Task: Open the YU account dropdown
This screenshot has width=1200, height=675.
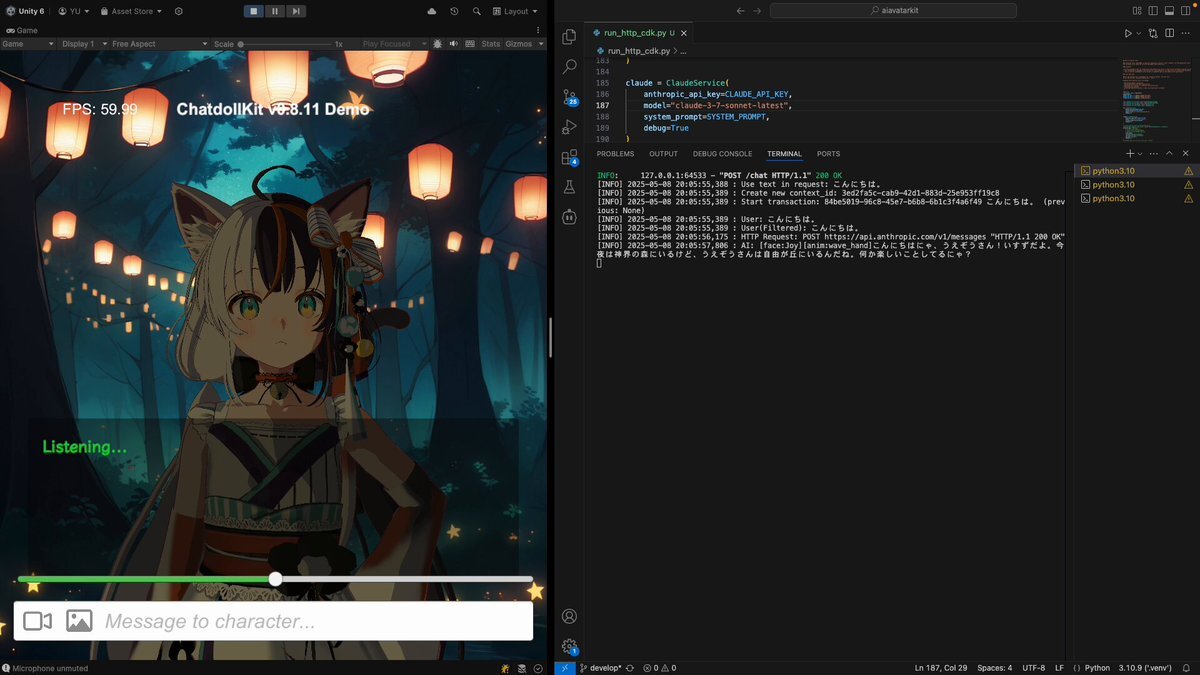Action: pos(74,11)
